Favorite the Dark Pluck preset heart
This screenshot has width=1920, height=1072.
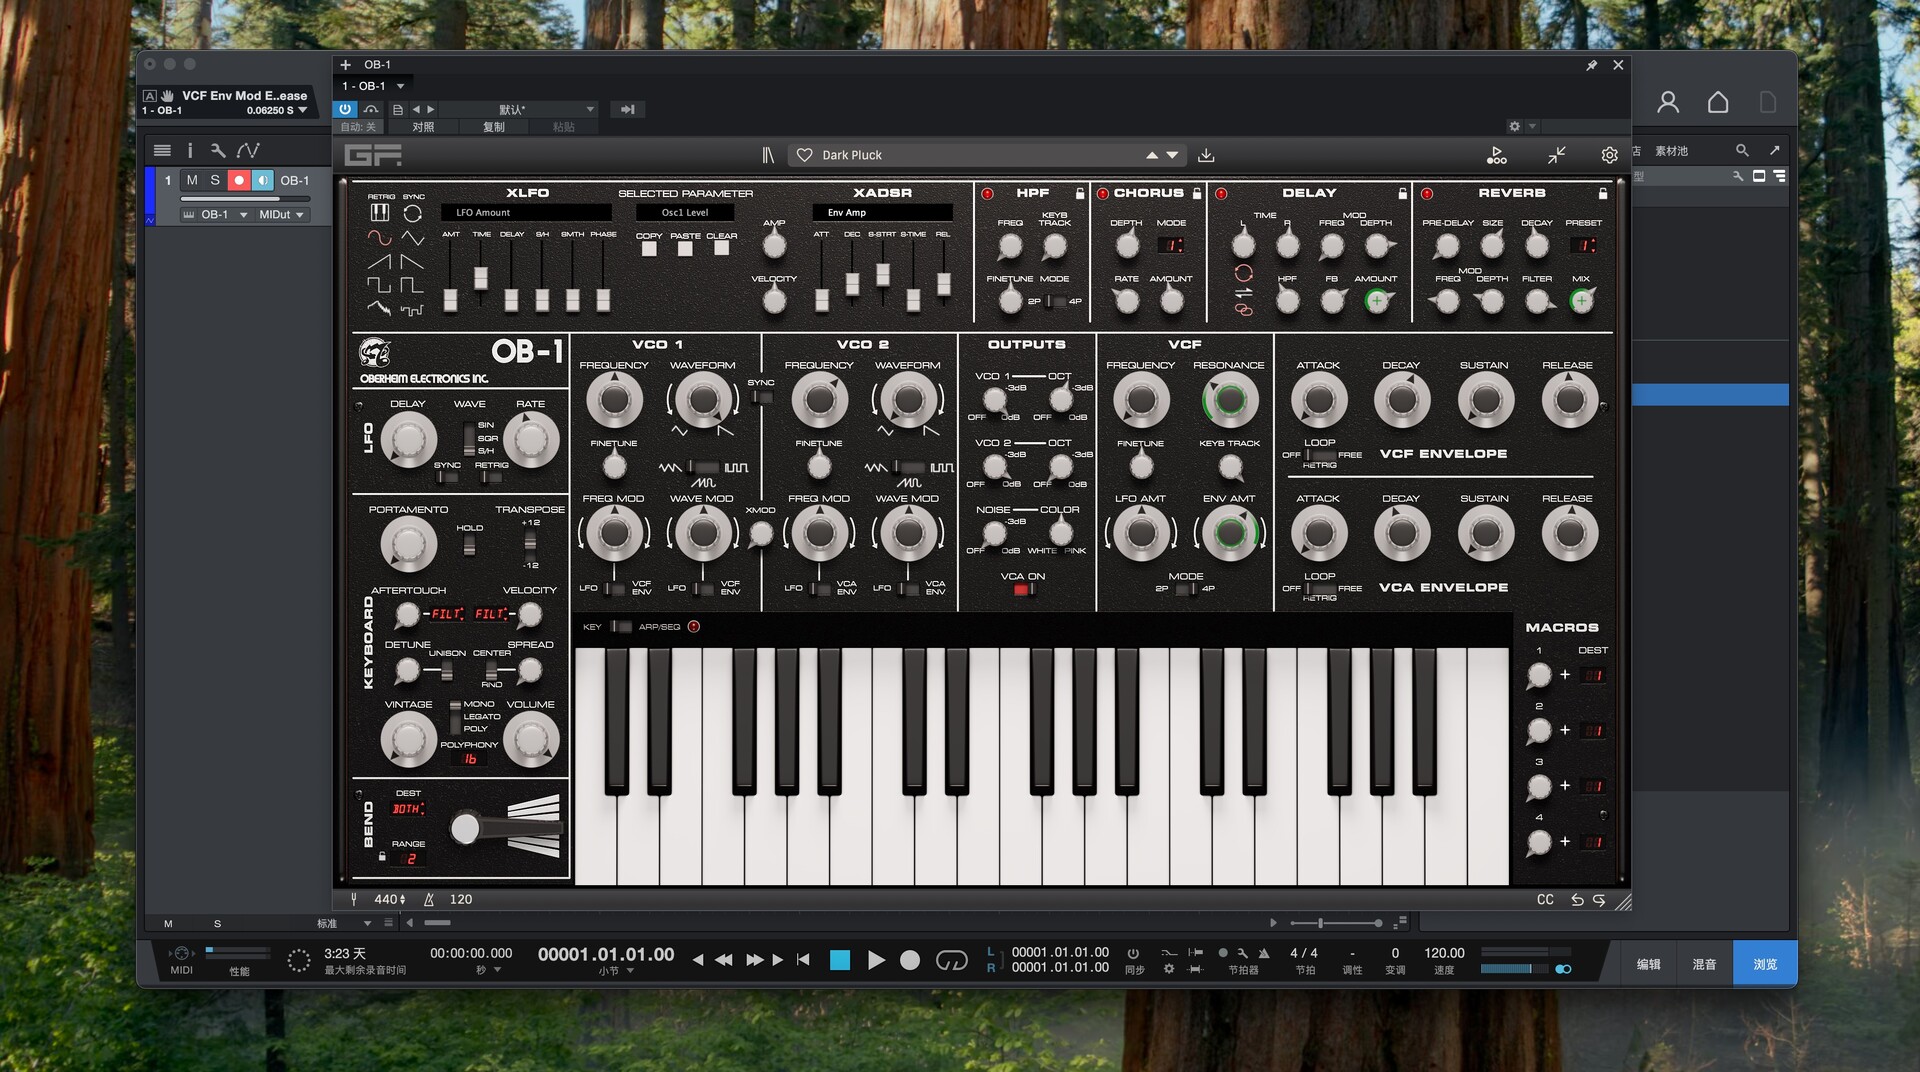804,155
